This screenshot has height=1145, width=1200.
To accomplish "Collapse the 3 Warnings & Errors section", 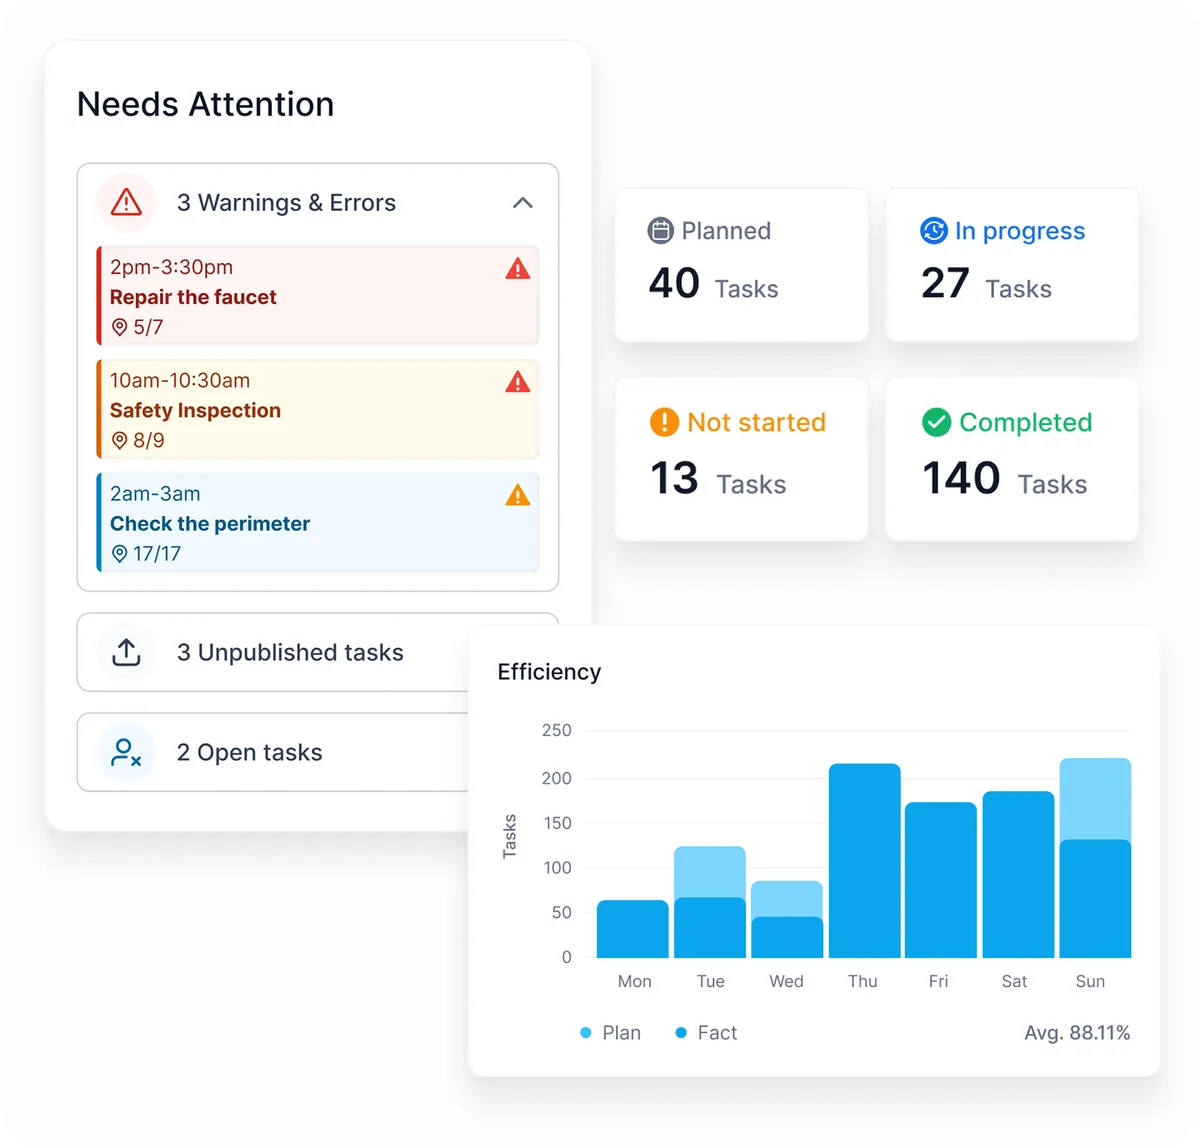I will point(522,202).
